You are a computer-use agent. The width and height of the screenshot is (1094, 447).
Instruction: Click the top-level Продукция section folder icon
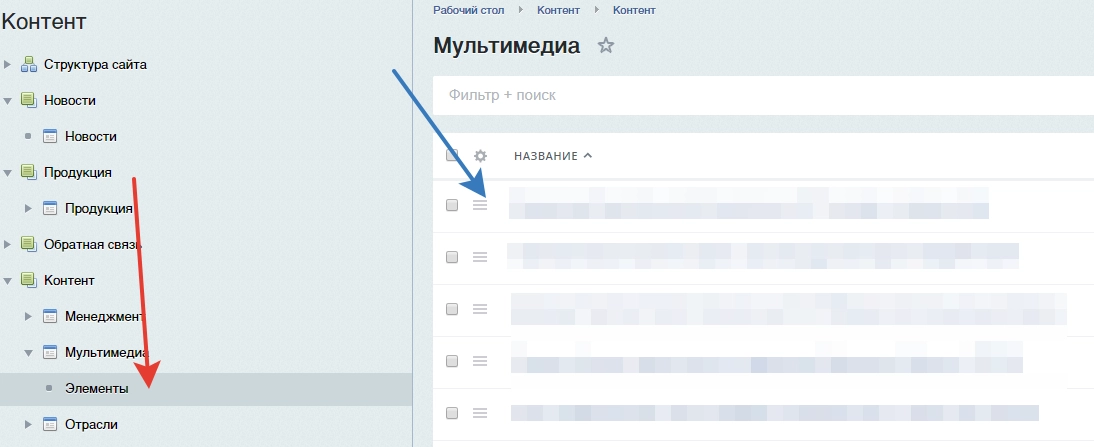[29, 172]
